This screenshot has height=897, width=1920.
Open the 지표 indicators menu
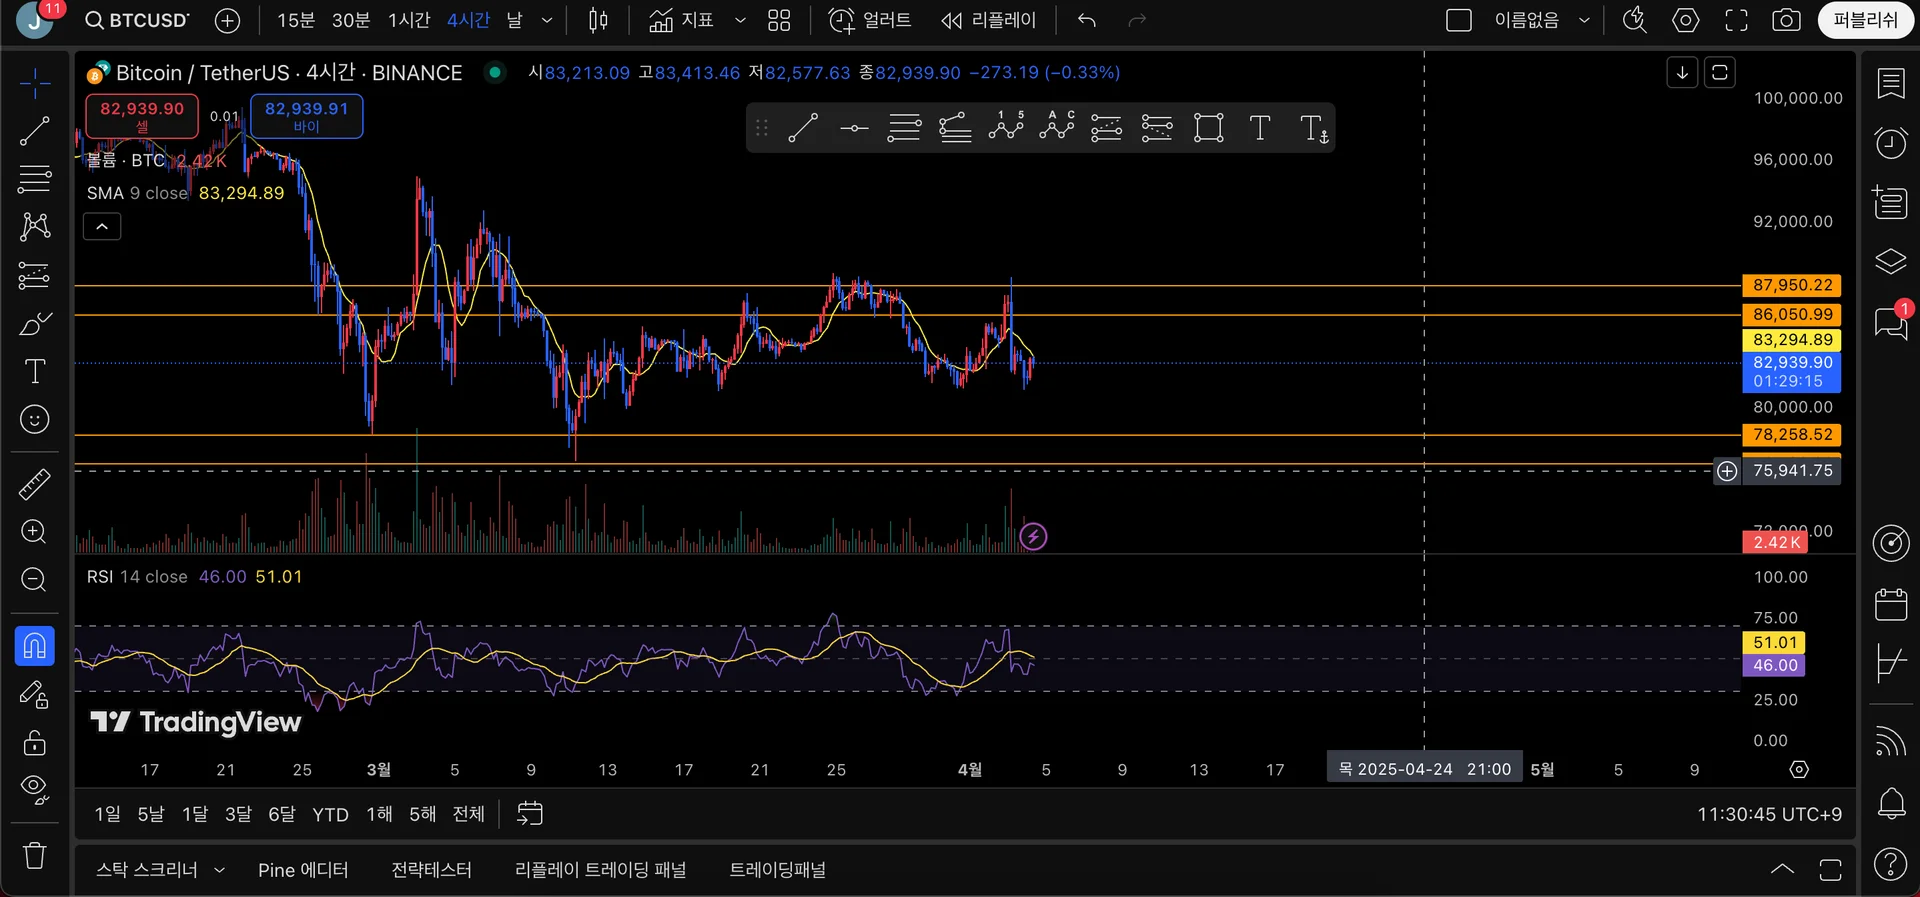[x=681, y=20]
